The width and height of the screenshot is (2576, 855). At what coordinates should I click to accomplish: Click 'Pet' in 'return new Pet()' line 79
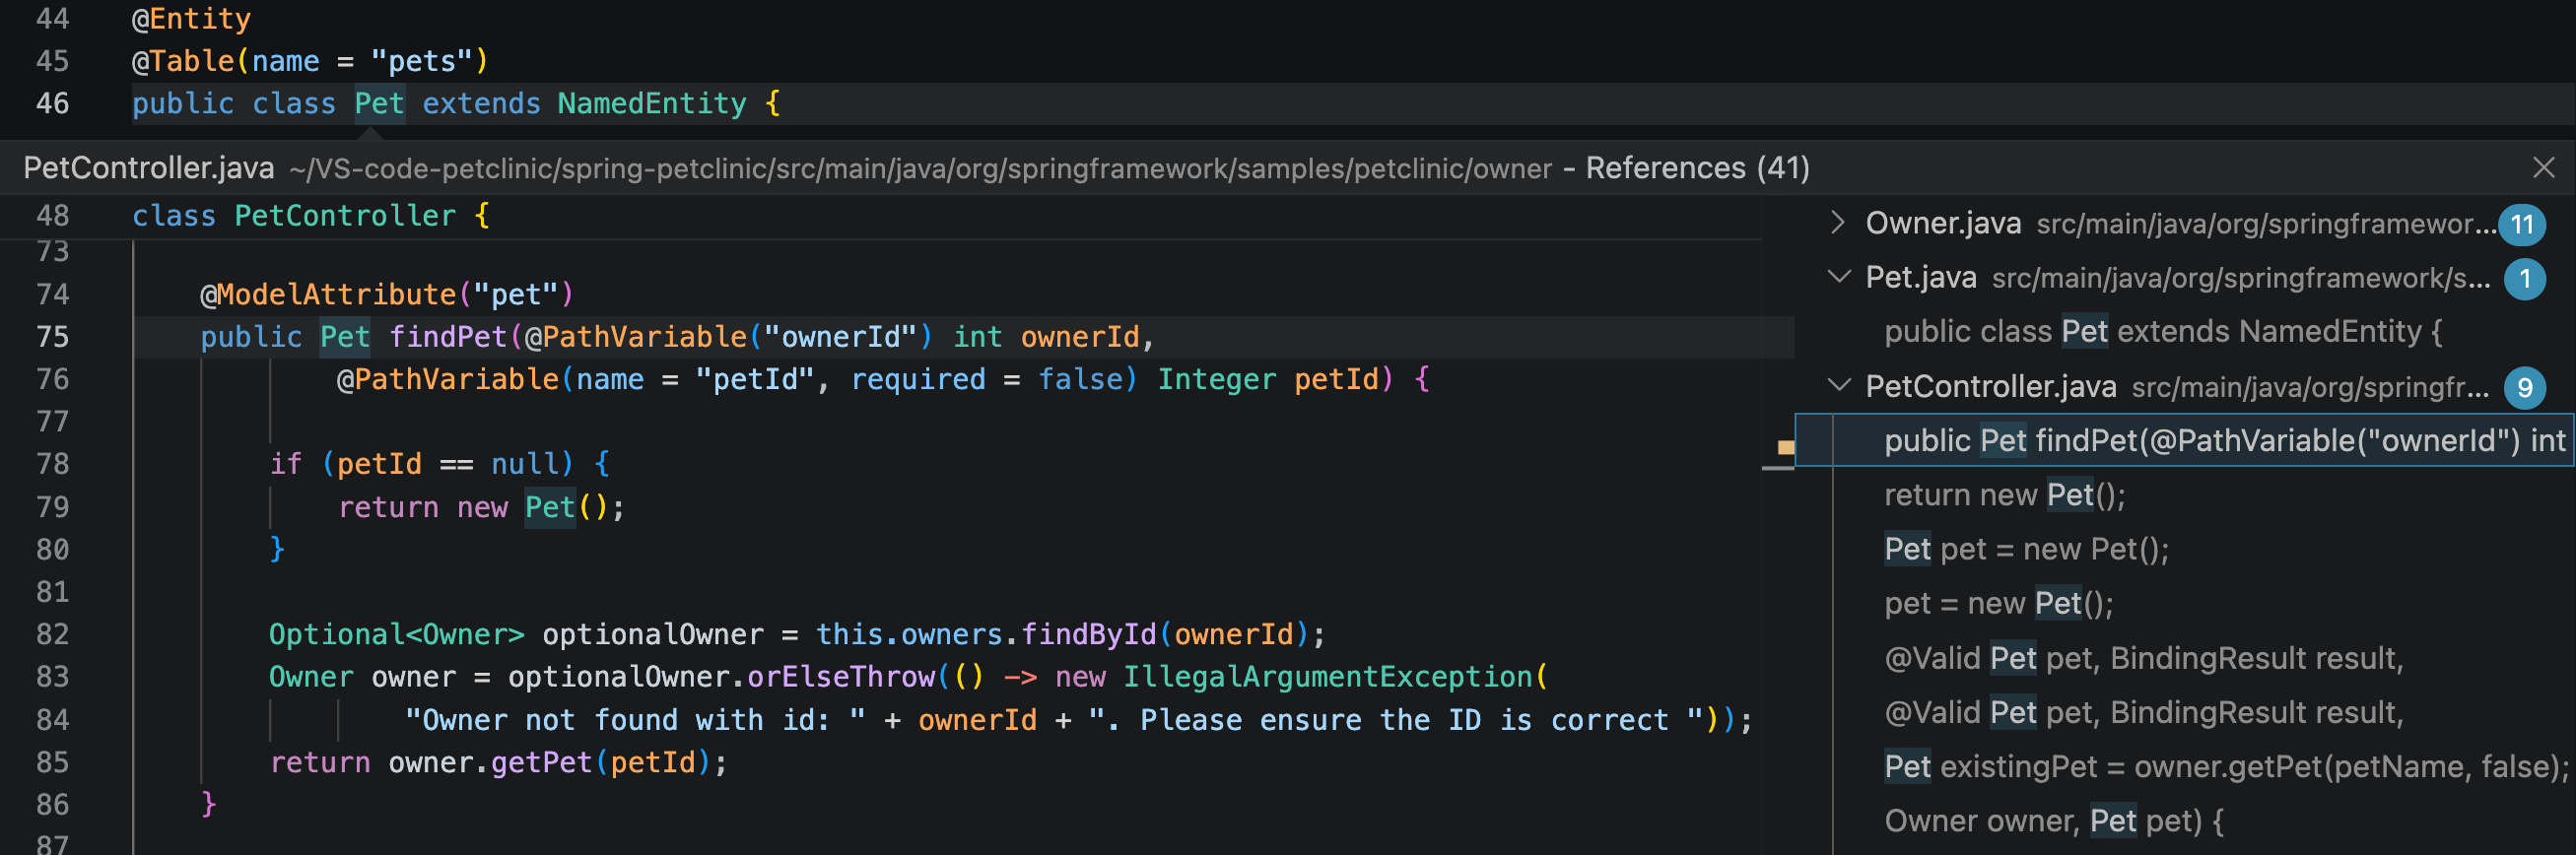click(x=550, y=507)
